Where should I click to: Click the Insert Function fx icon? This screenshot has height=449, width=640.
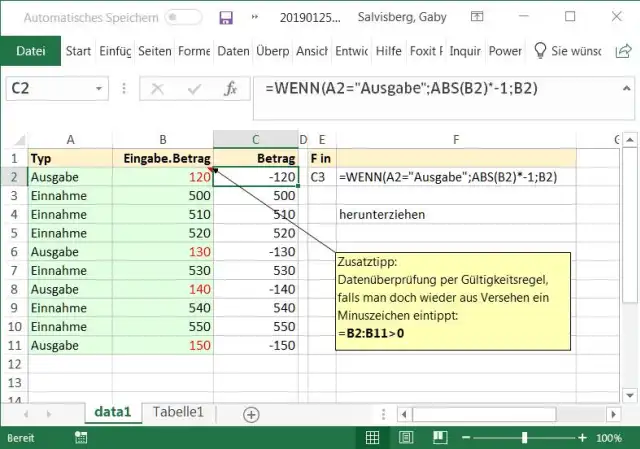230,88
